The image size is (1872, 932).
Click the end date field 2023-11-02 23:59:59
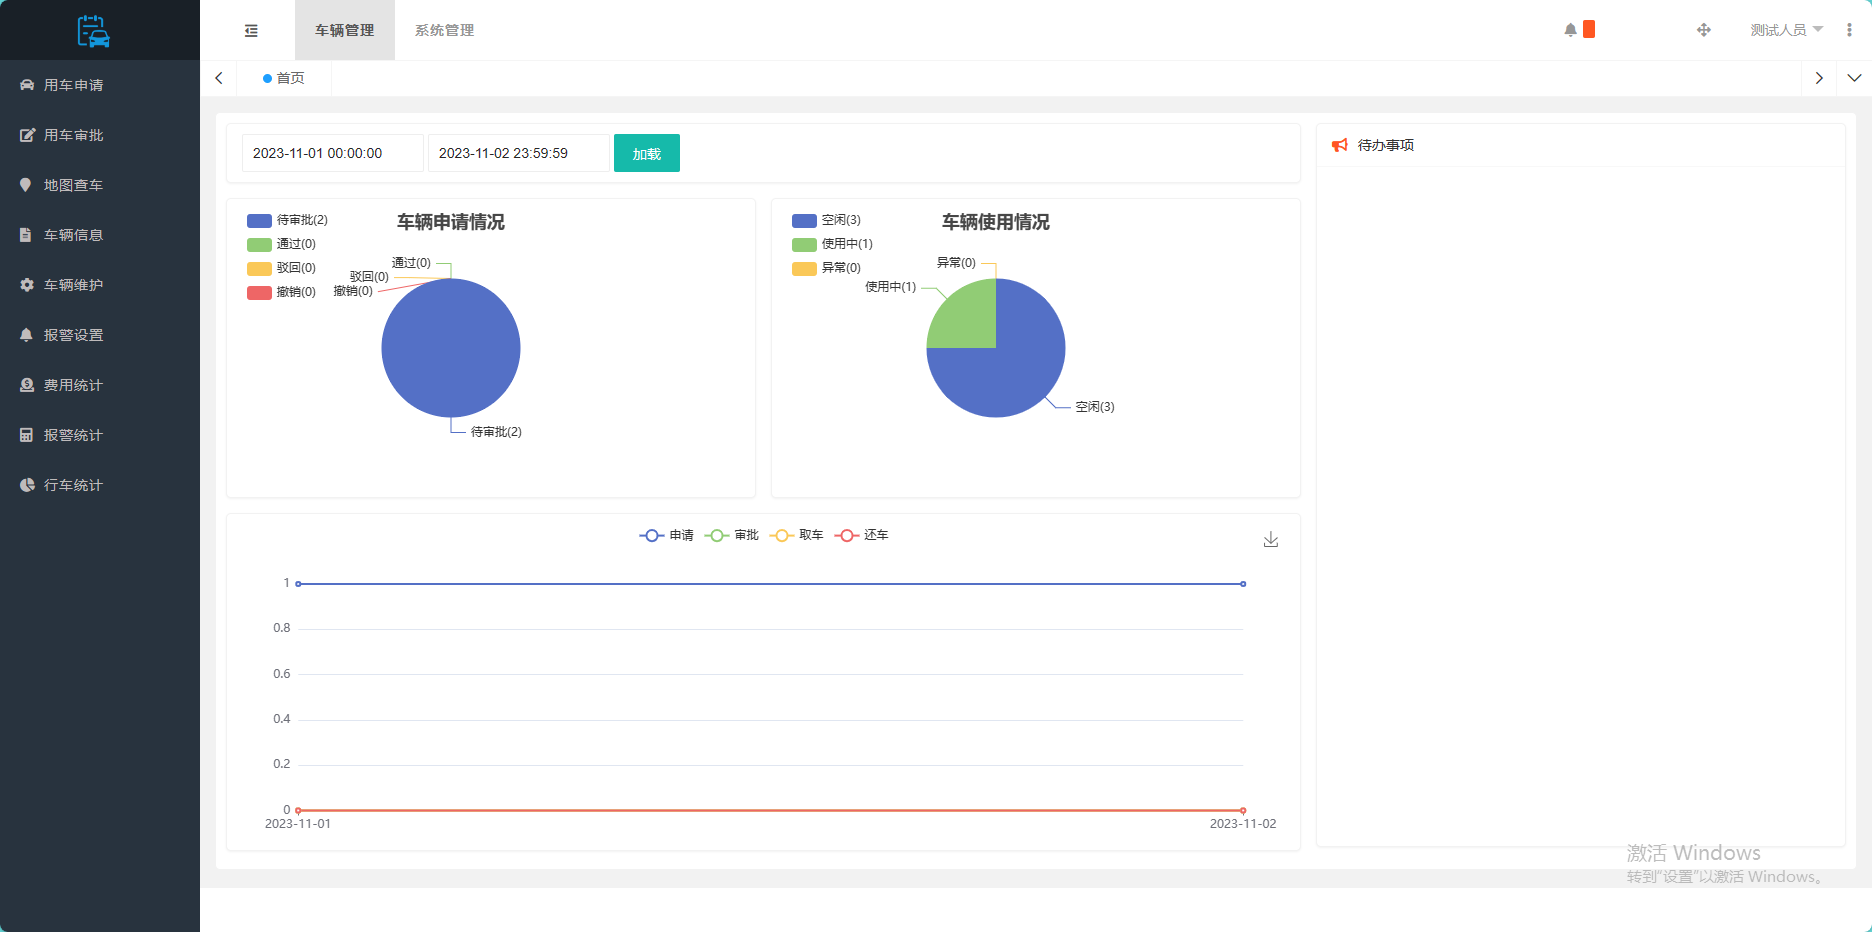(519, 153)
